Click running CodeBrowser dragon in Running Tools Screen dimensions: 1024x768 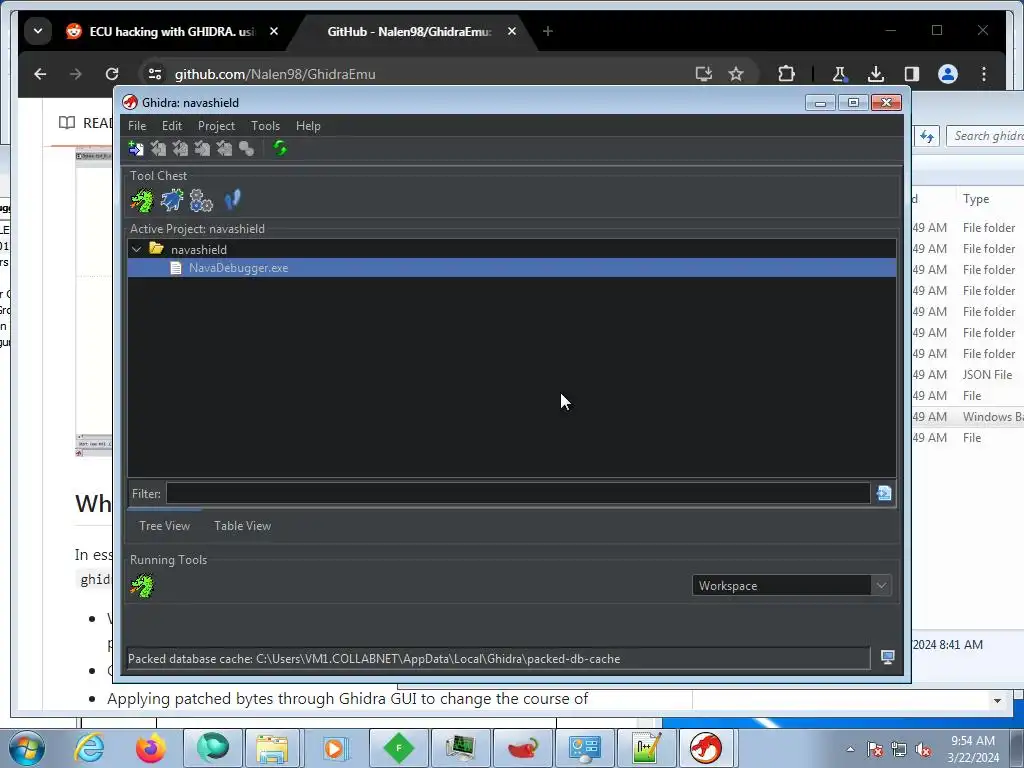142,586
